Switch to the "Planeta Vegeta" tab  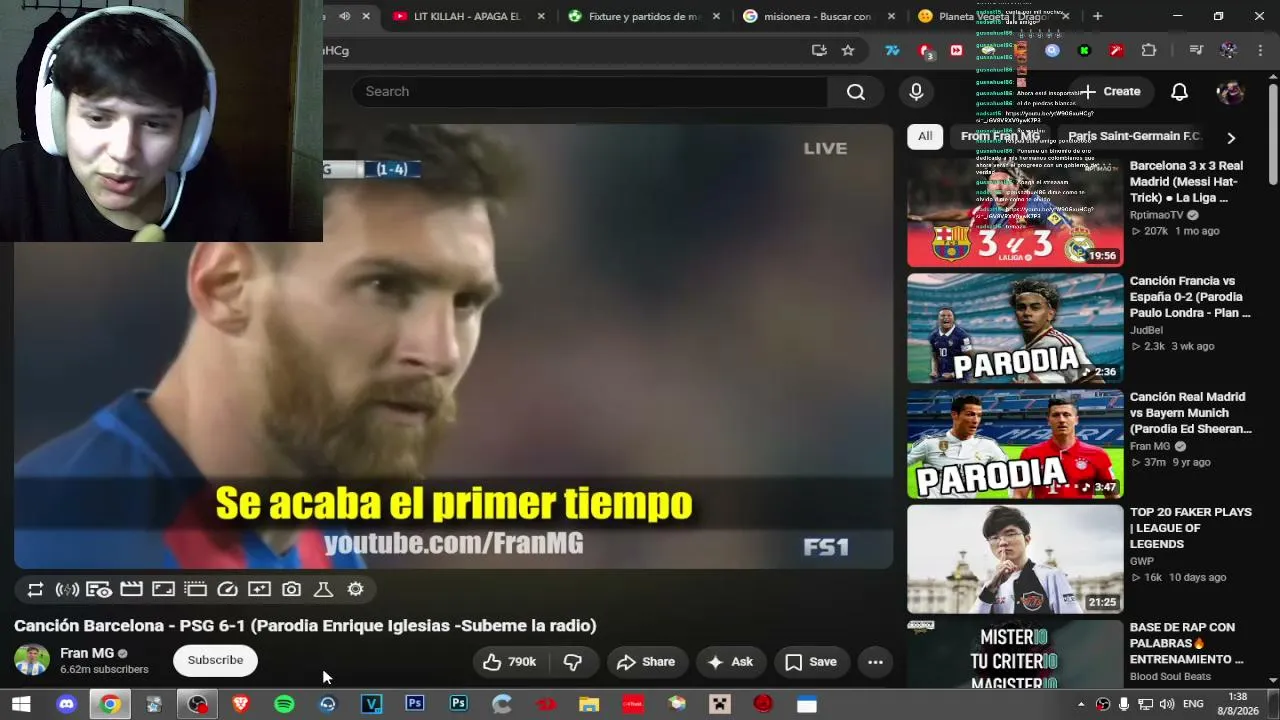point(993,16)
